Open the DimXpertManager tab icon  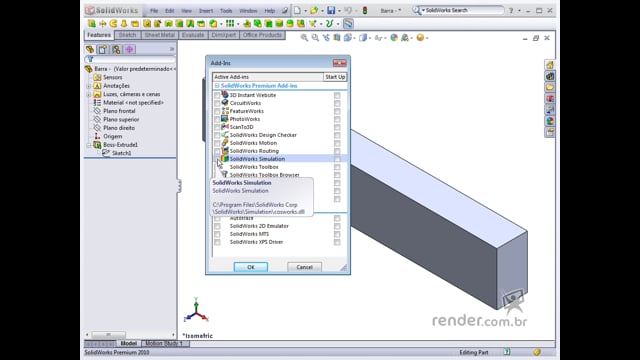129,49
